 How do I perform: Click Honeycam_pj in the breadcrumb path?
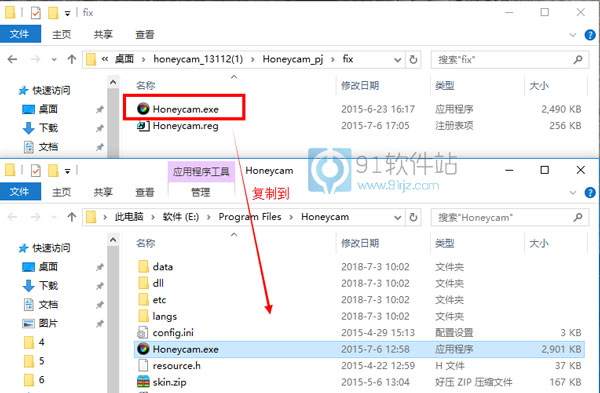click(293, 59)
